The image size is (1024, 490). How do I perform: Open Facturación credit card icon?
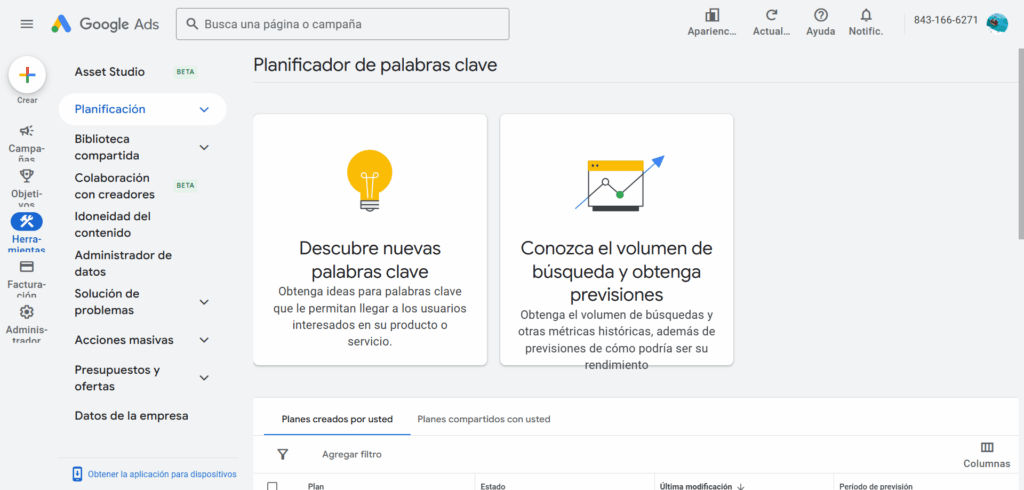point(27,267)
